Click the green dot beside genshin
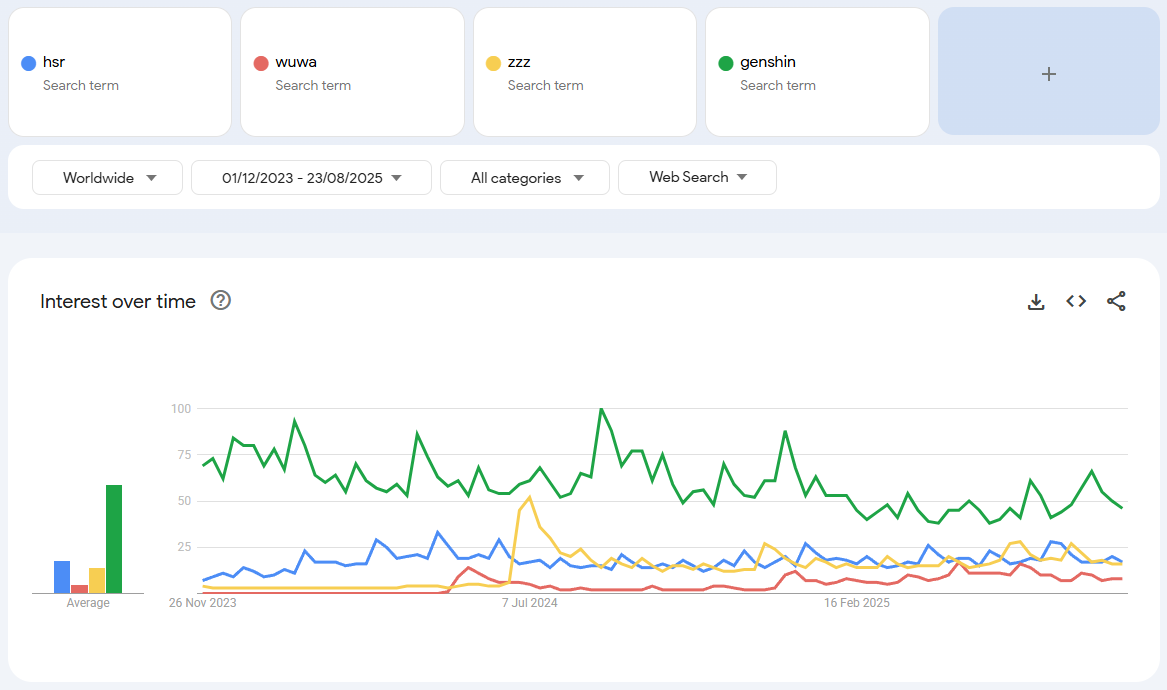Viewport: 1167px width, 690px height. tap(726, 63)
